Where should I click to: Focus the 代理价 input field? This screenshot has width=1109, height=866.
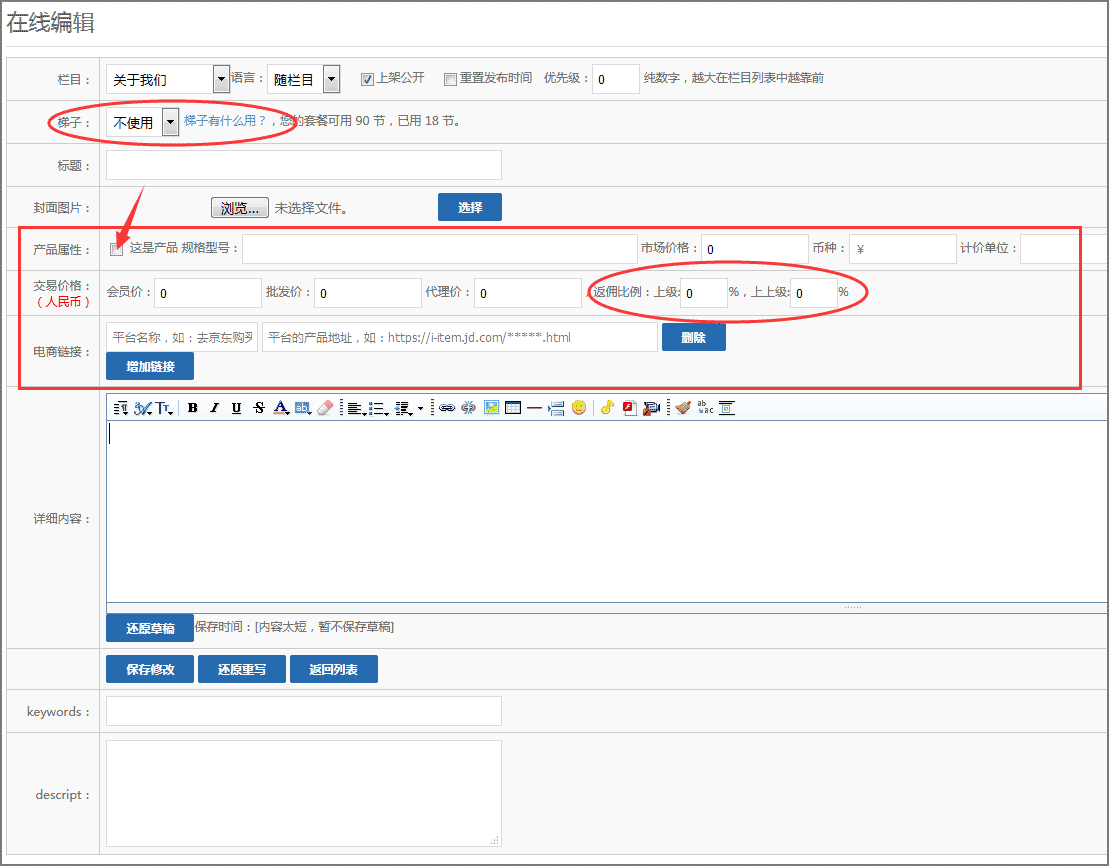click(528, 293)
